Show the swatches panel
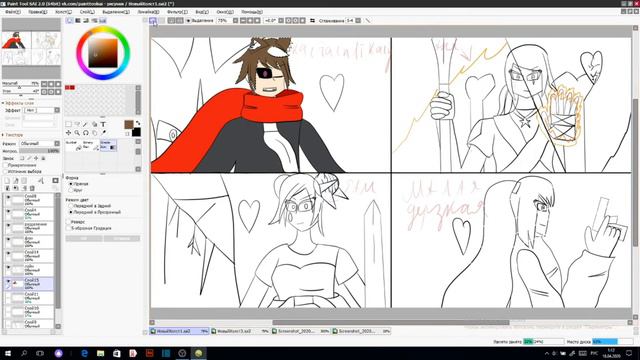Screen dimensions: 640x360 tap(102, 20)
